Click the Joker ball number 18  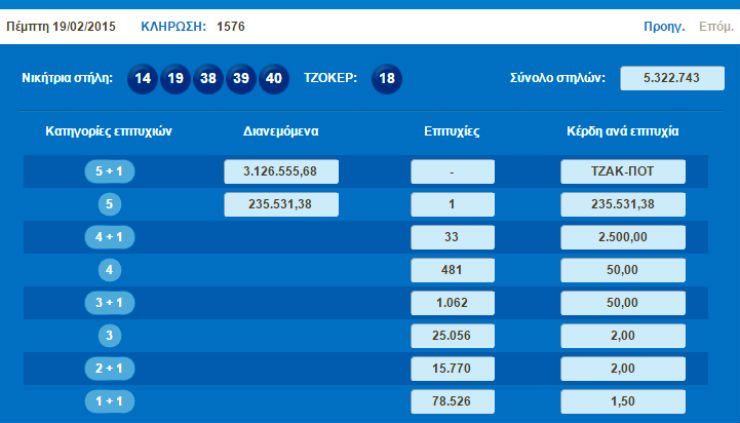coord(387,79)
